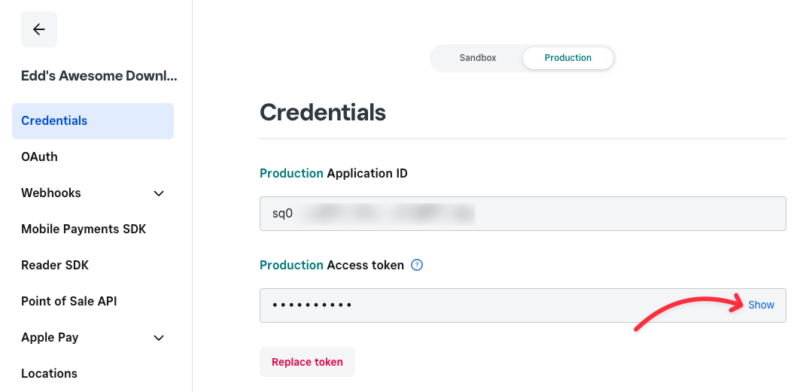Click the back arrow icon
Screen dimensions: 800x392
click(x=39, y=30)
